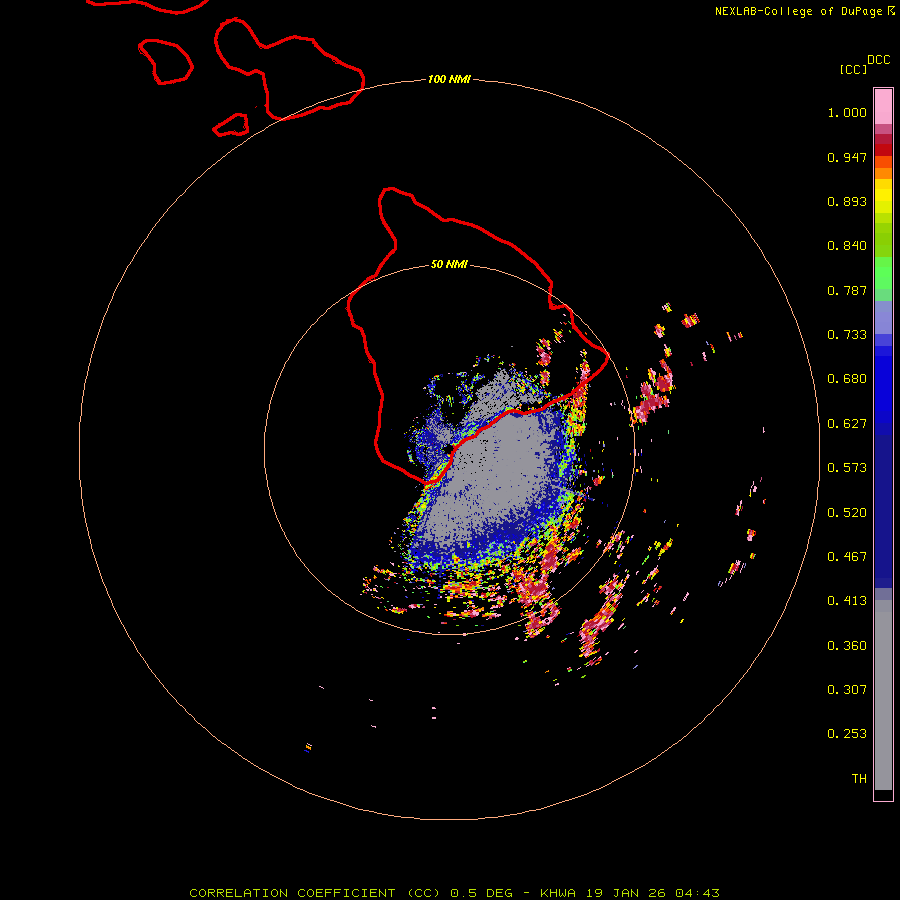Viewport: 900px width, 900px height.
Task: Select the 0.680 color scale value
Action: pos(847,379)
